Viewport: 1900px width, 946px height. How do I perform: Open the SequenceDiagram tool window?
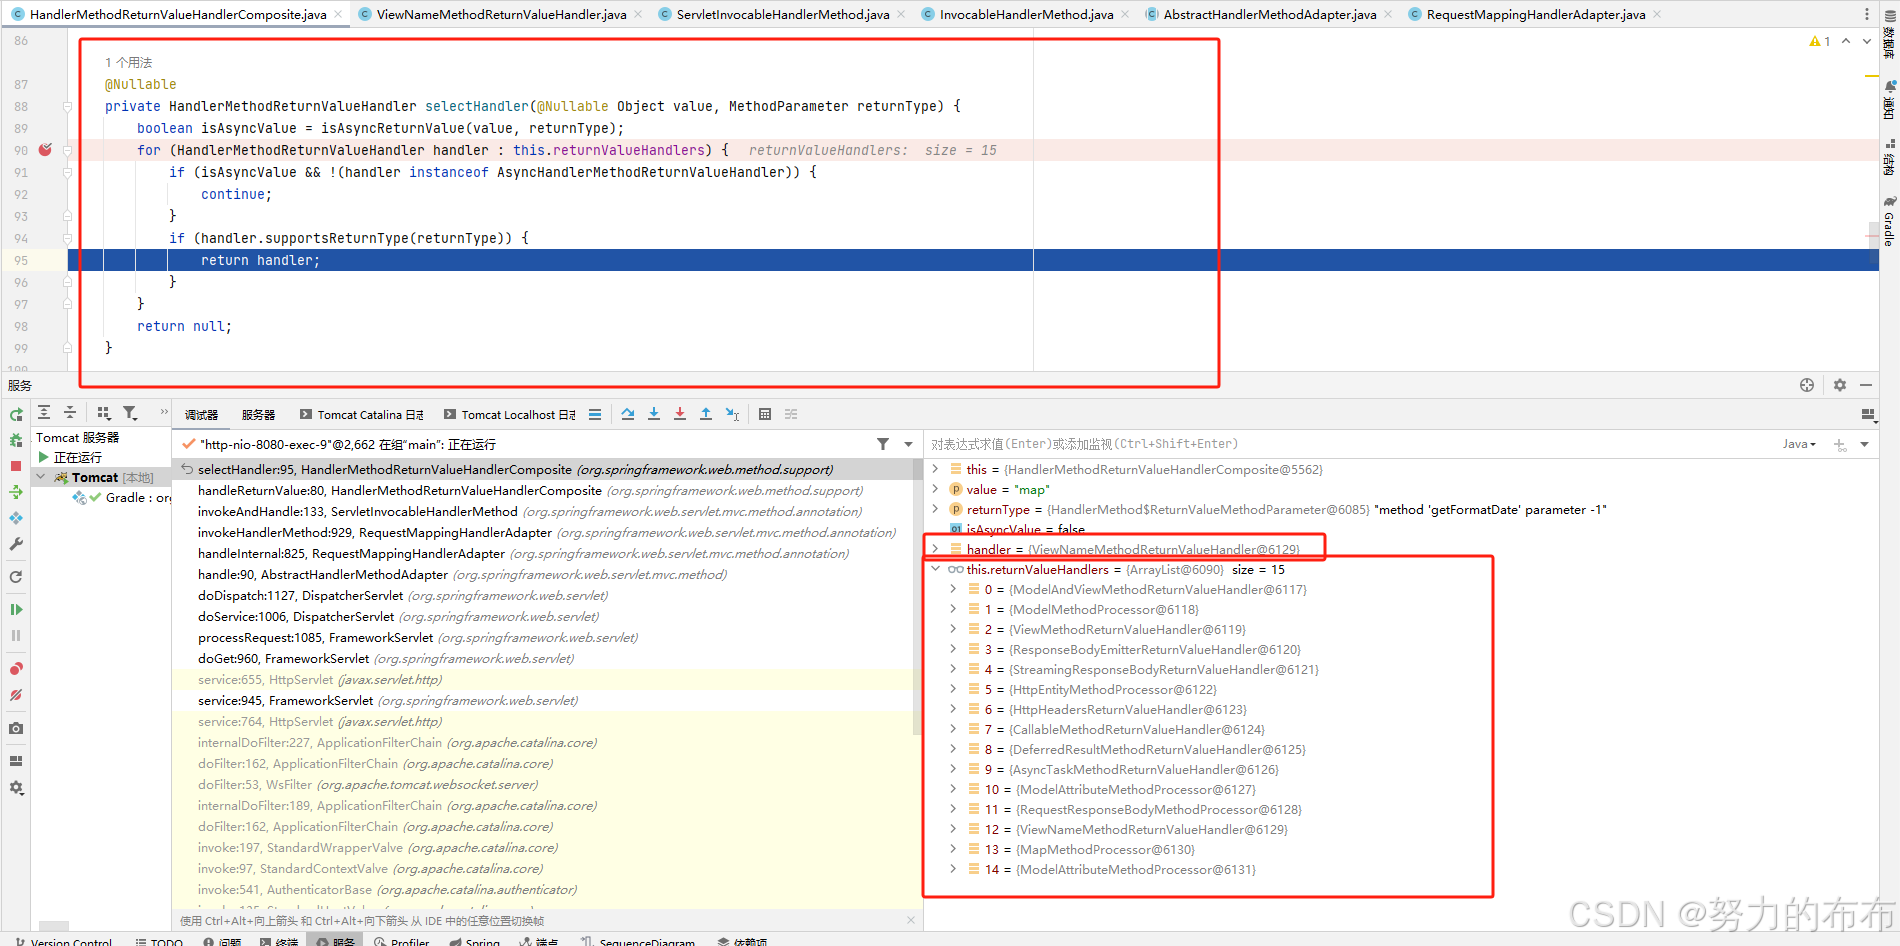click(x=638, y=940)
